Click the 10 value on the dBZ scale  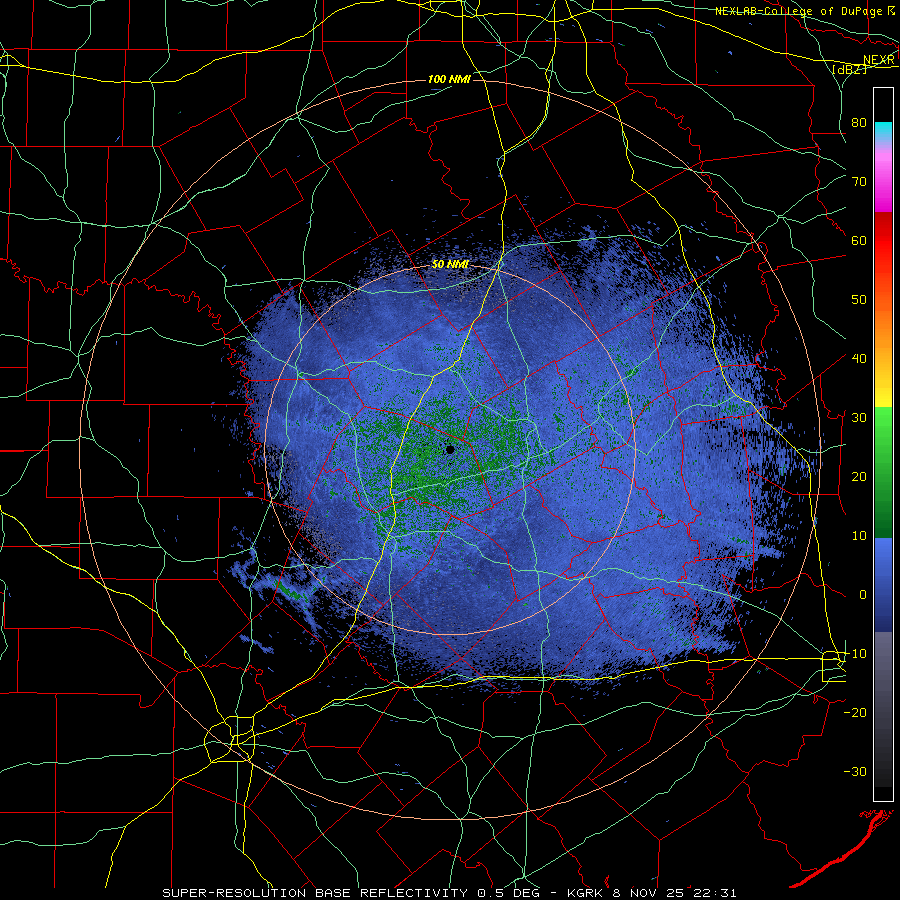[x=859, y=536]
